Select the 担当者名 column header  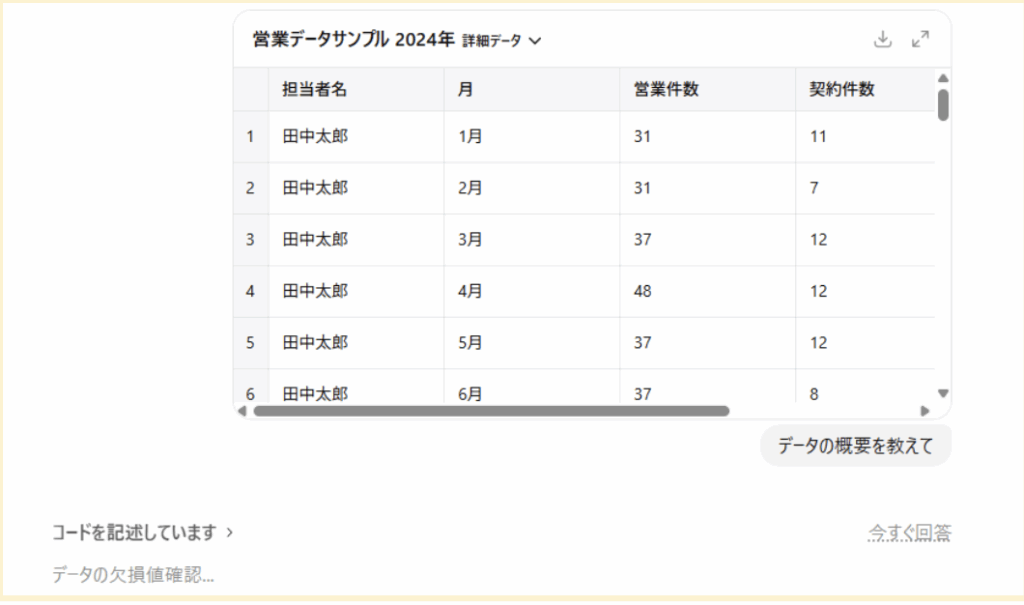coord(314,89)
